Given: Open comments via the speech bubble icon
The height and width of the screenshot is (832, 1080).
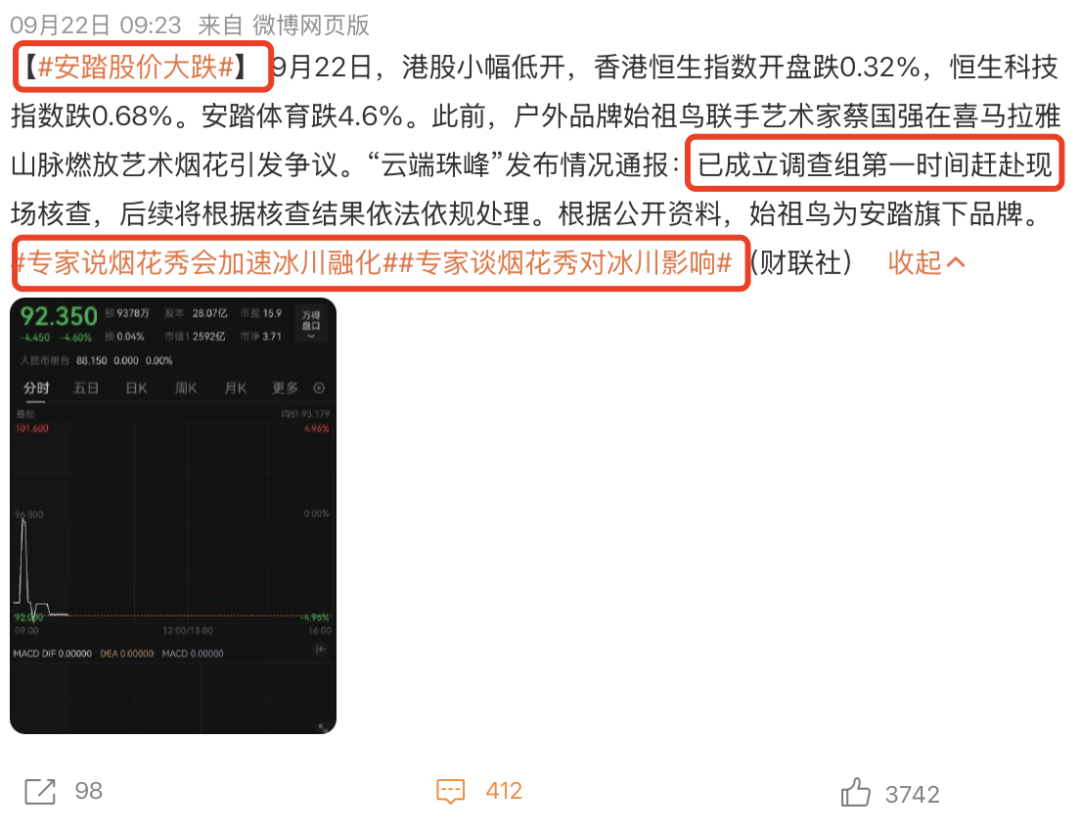Looking at the screenshot, I should (450, 791).
